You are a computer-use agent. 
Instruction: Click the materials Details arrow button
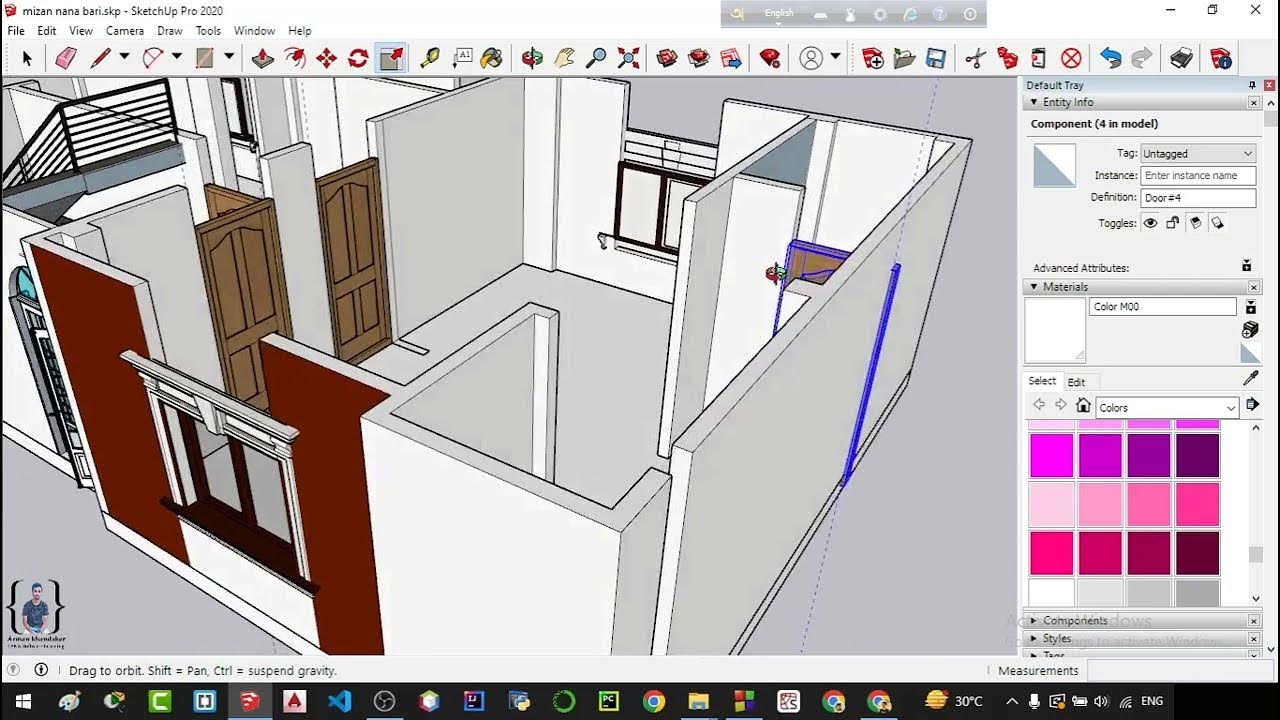pyautogui.click(x=1253, y=405)
